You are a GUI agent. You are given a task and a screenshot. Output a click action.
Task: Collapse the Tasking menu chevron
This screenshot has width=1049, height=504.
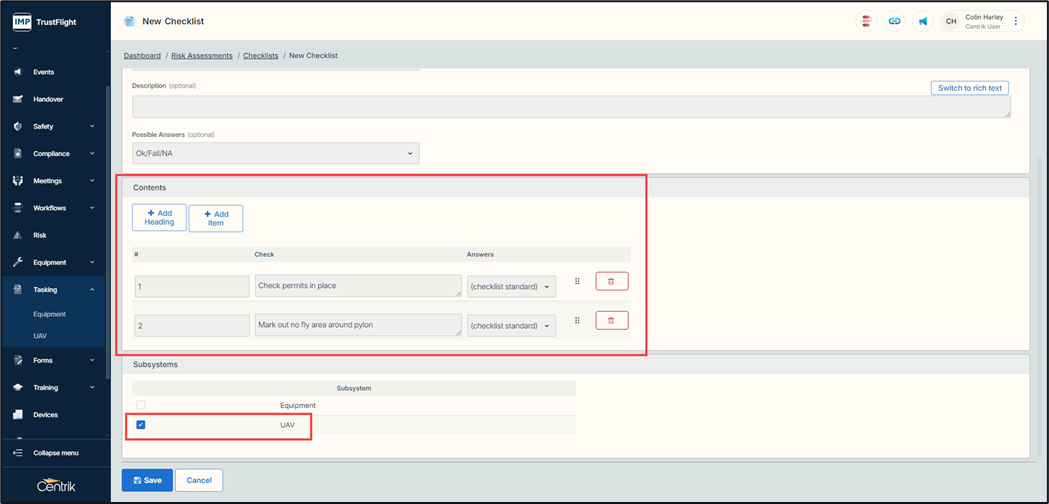pyautogui.click(x=92, y=290)
